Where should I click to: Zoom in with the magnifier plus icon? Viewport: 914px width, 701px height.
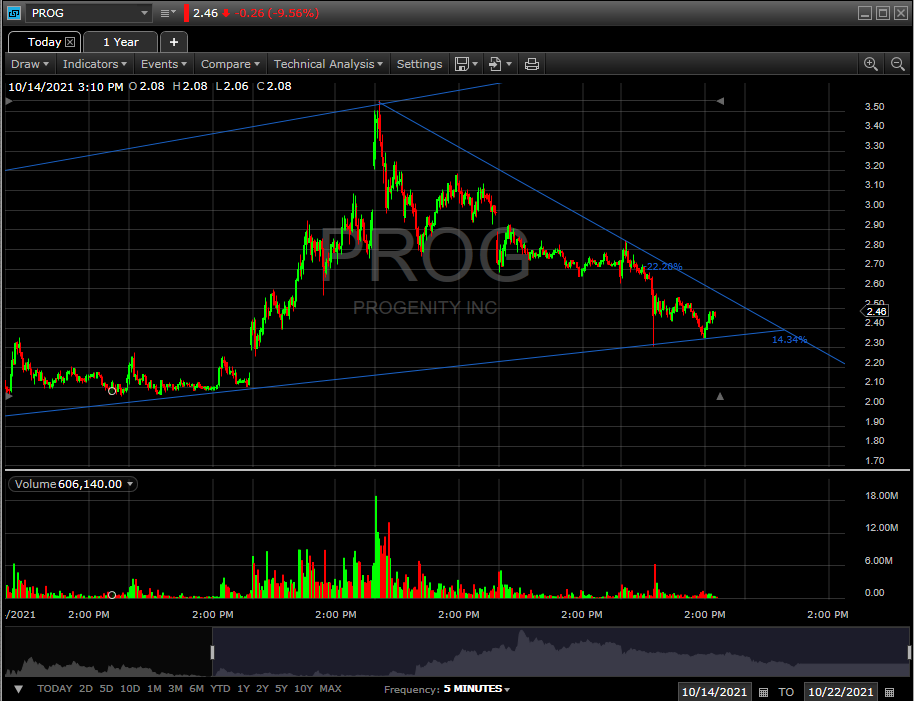tap(871, 64)
